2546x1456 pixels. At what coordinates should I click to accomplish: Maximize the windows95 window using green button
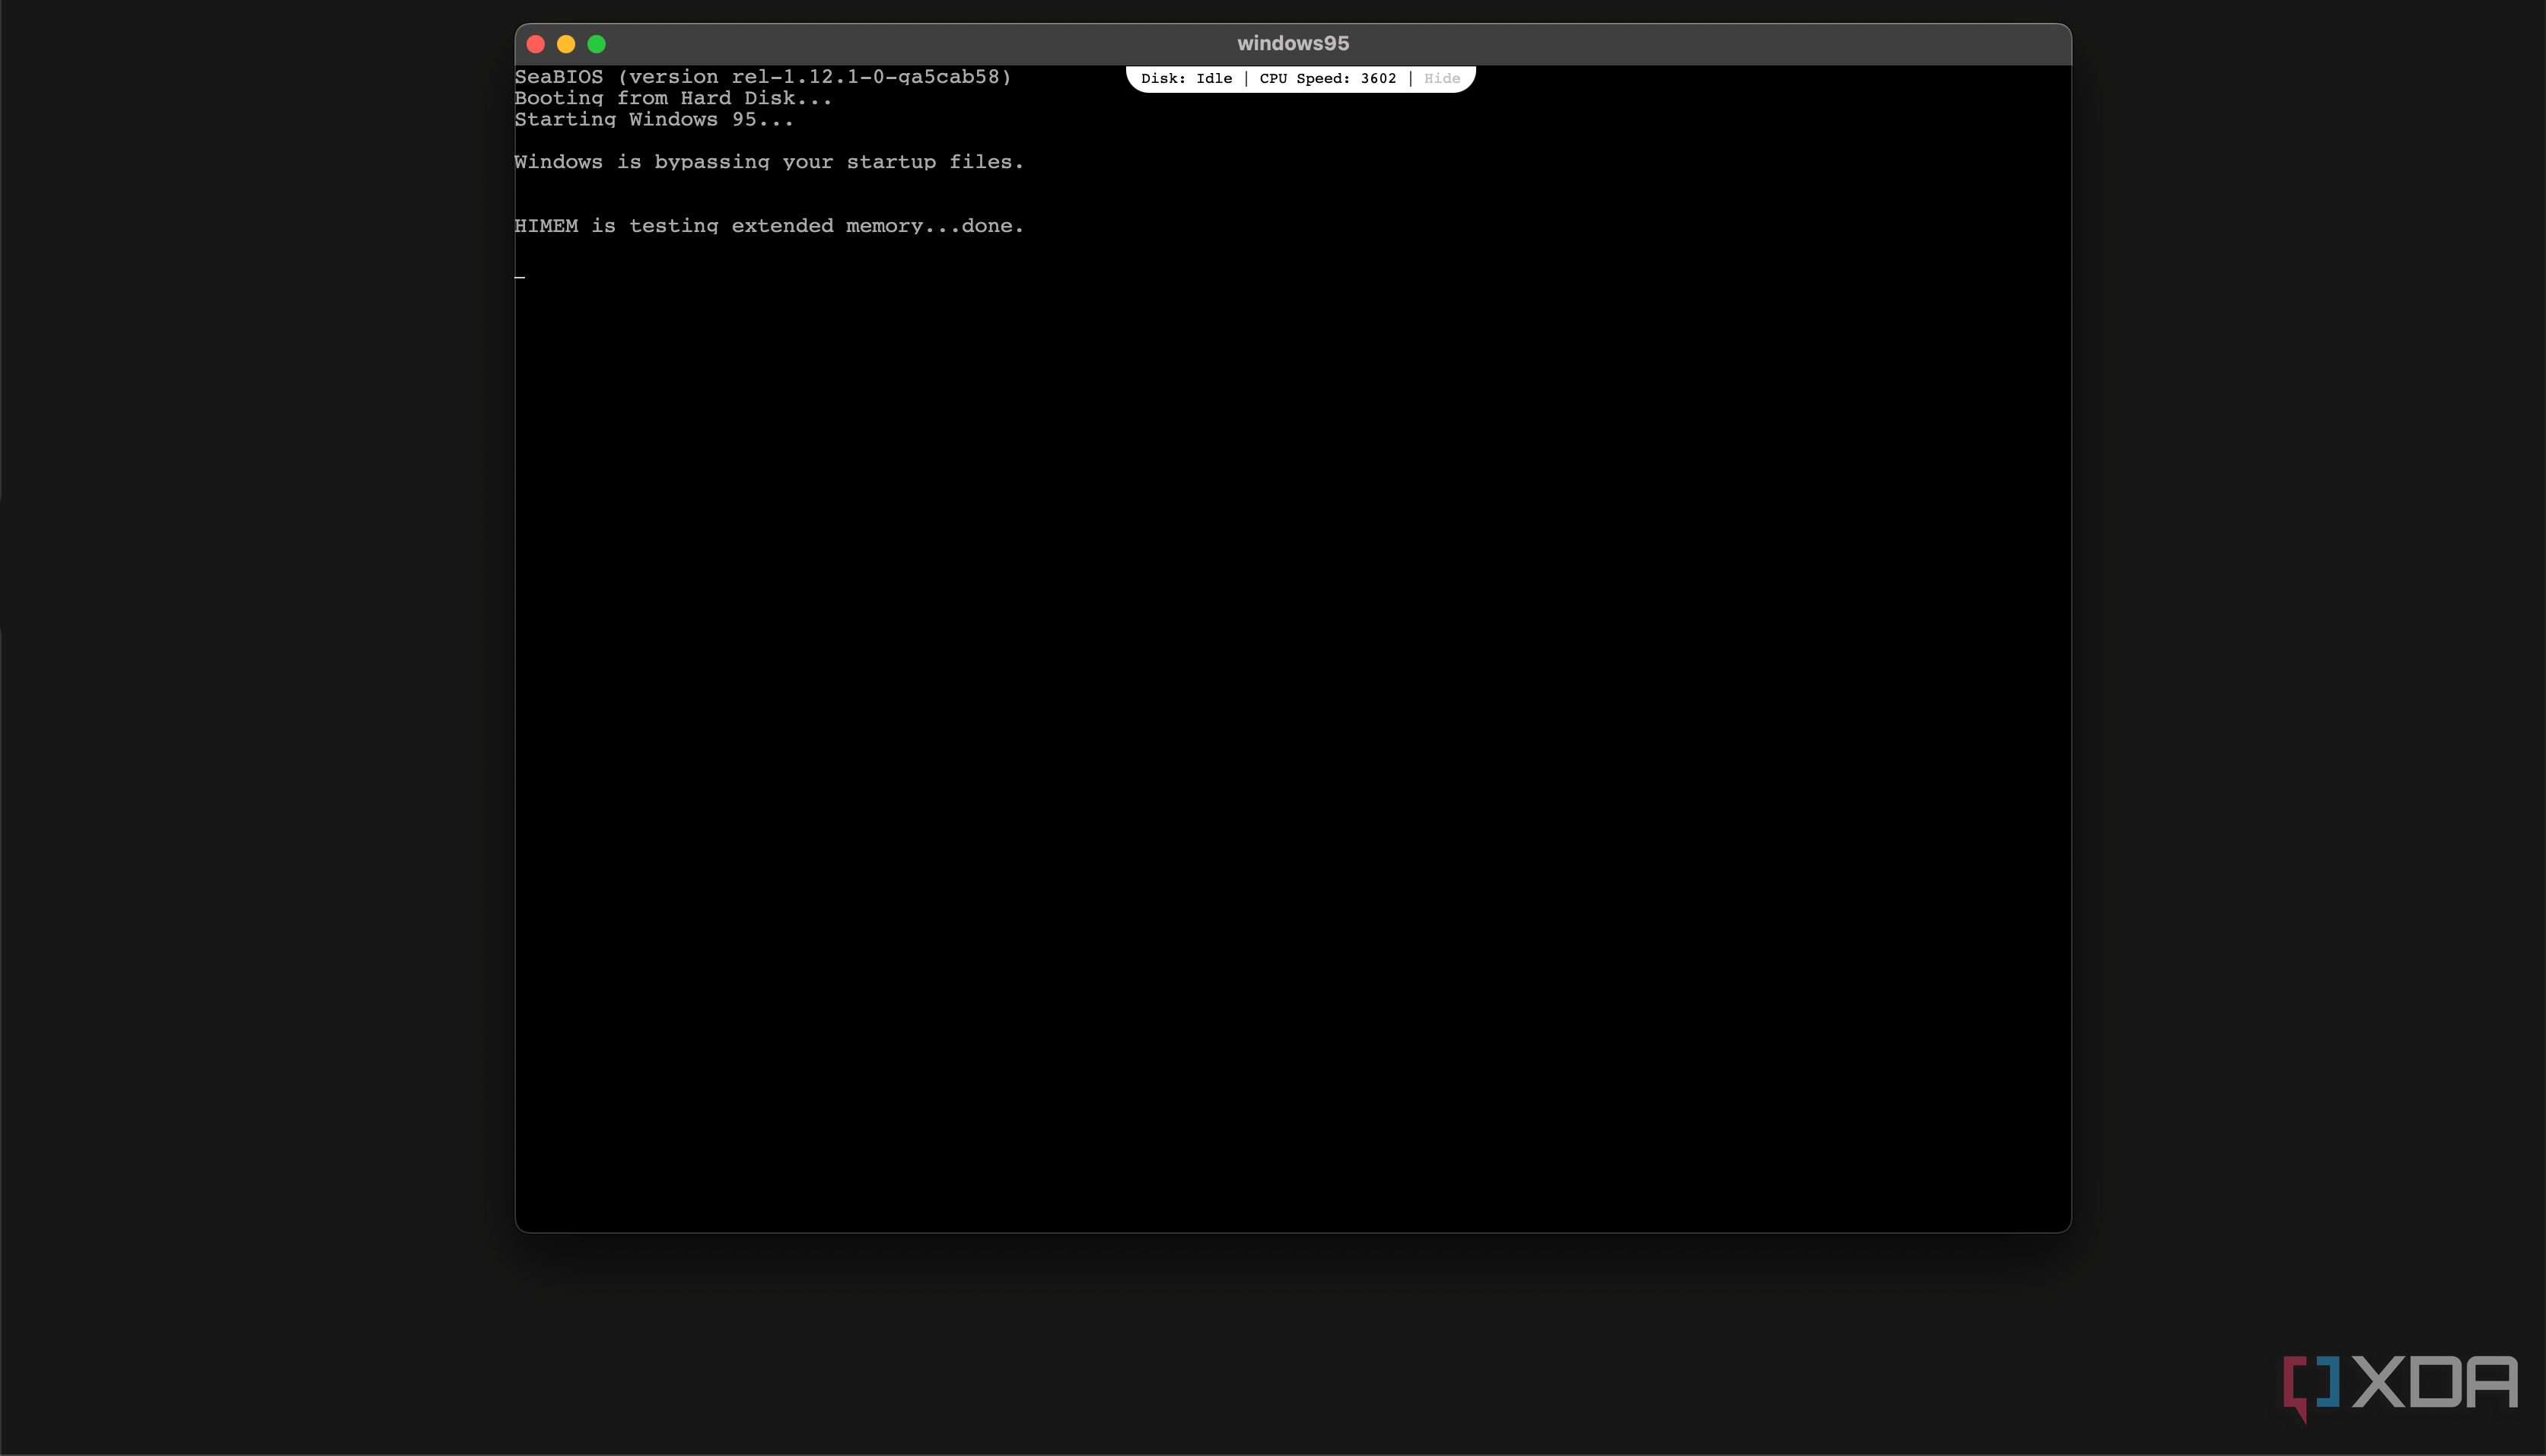(597, 44)
